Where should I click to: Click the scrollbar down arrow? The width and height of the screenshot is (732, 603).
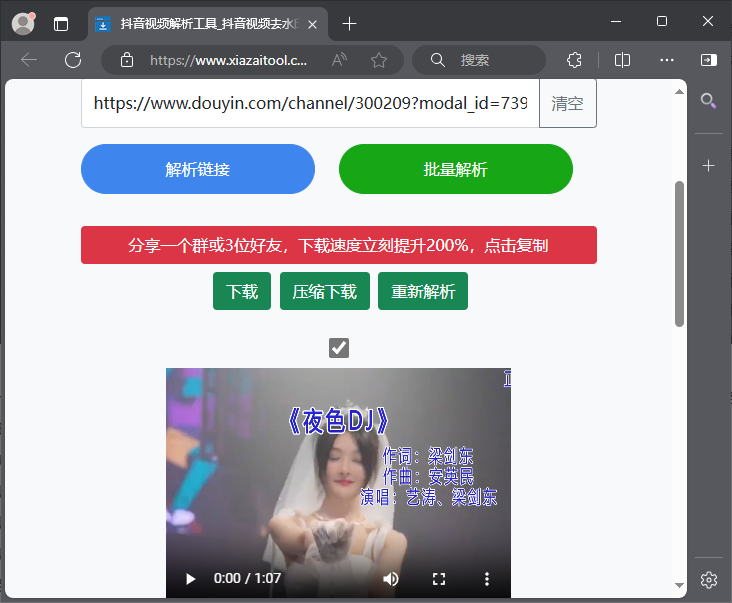point(679,585)
